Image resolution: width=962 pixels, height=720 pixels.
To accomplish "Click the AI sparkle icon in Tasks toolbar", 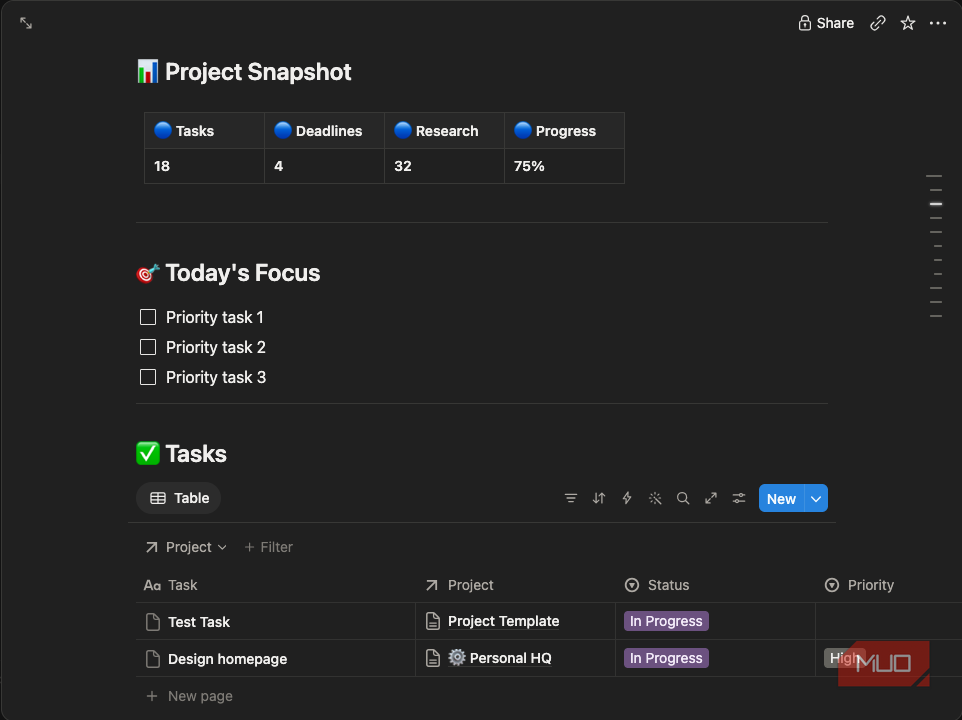I will 655,498.
